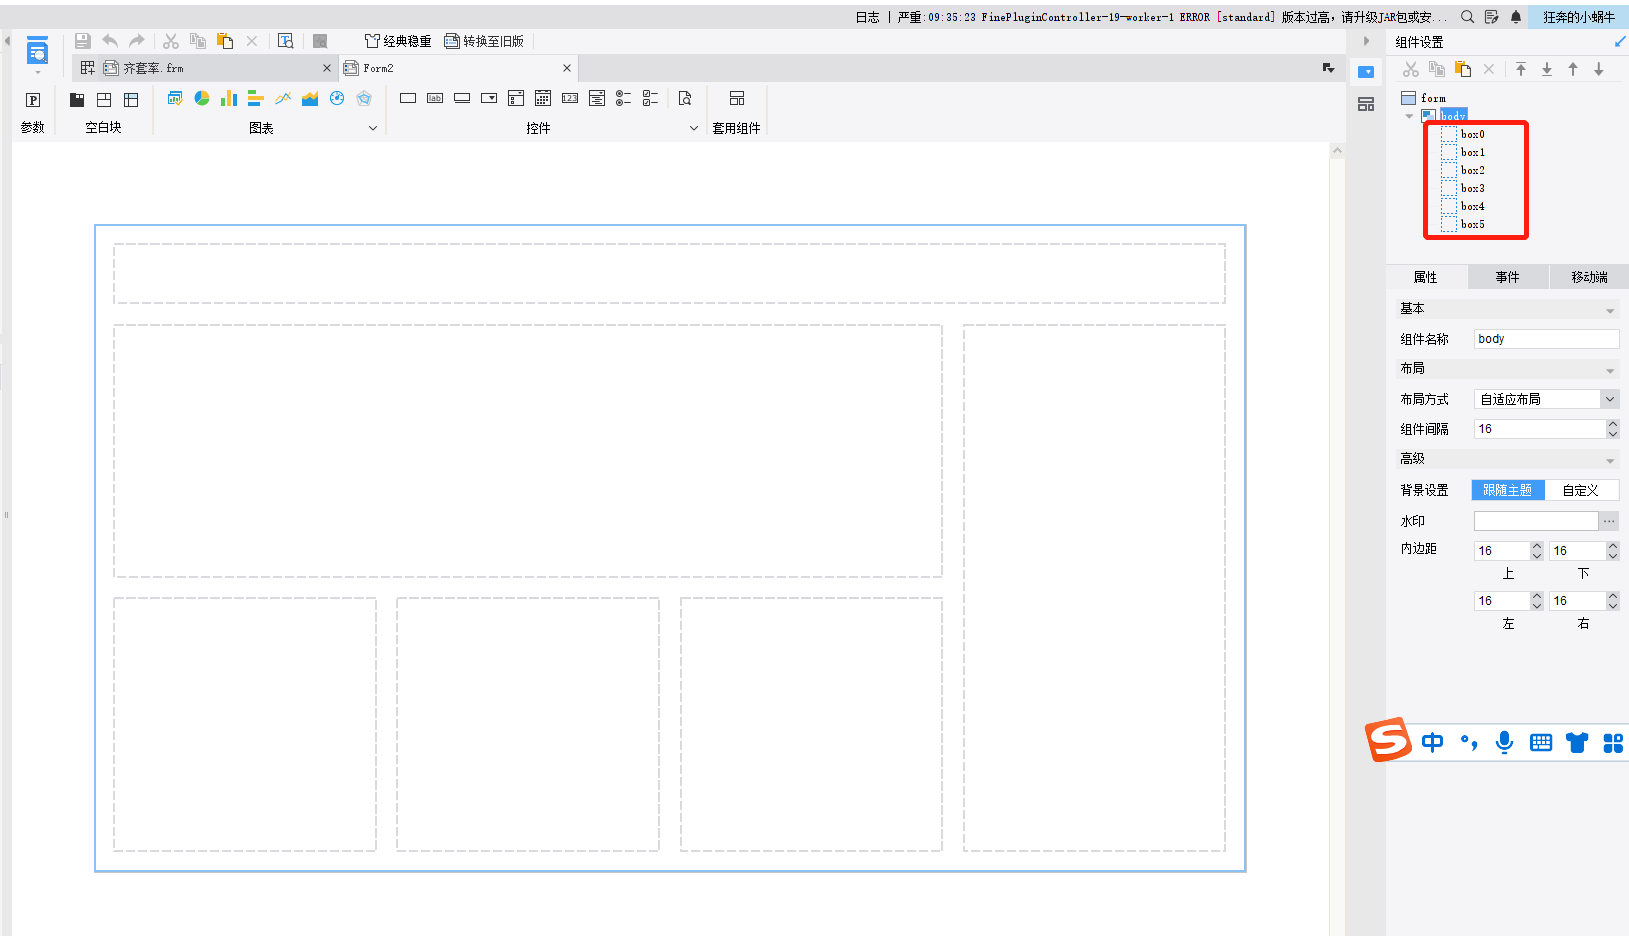Viewport: 1629px width, 936px height.
Task: Paste from the main toolbar
Action: click(225, 41)
